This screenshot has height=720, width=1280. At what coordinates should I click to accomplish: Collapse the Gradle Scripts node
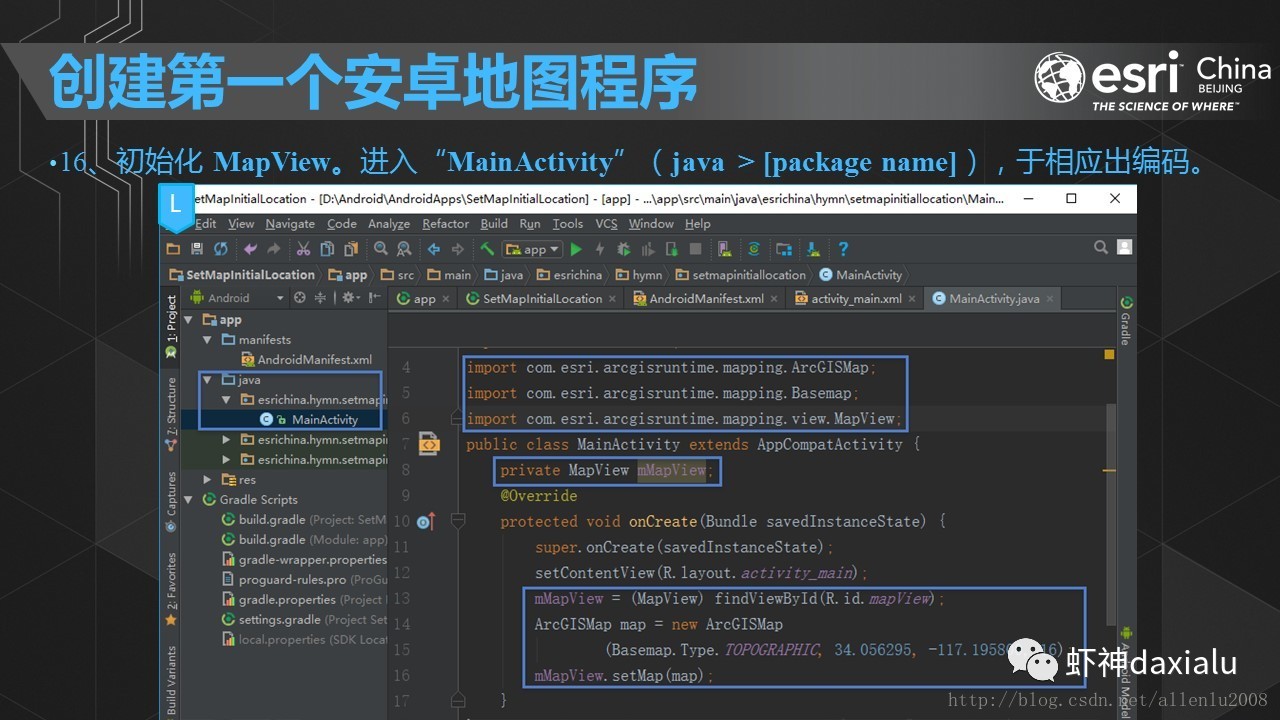[190, 500]
